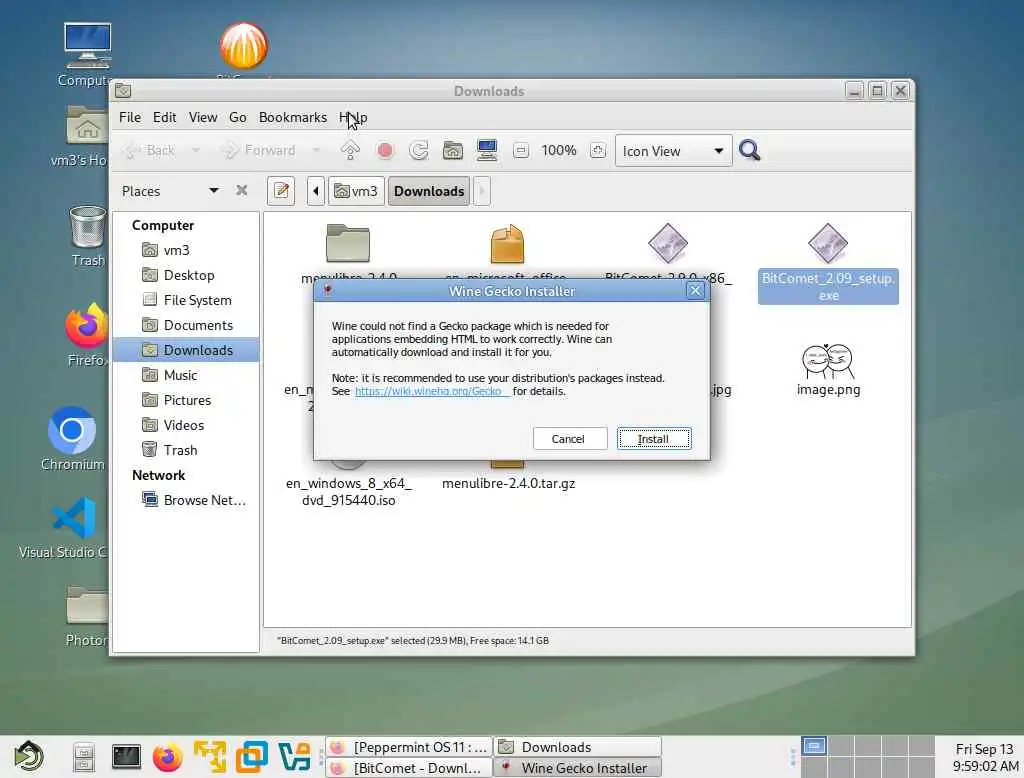Launch Chromium from the desktop
This screenshot has height=778, width=1024.
(x=72, y=430)
